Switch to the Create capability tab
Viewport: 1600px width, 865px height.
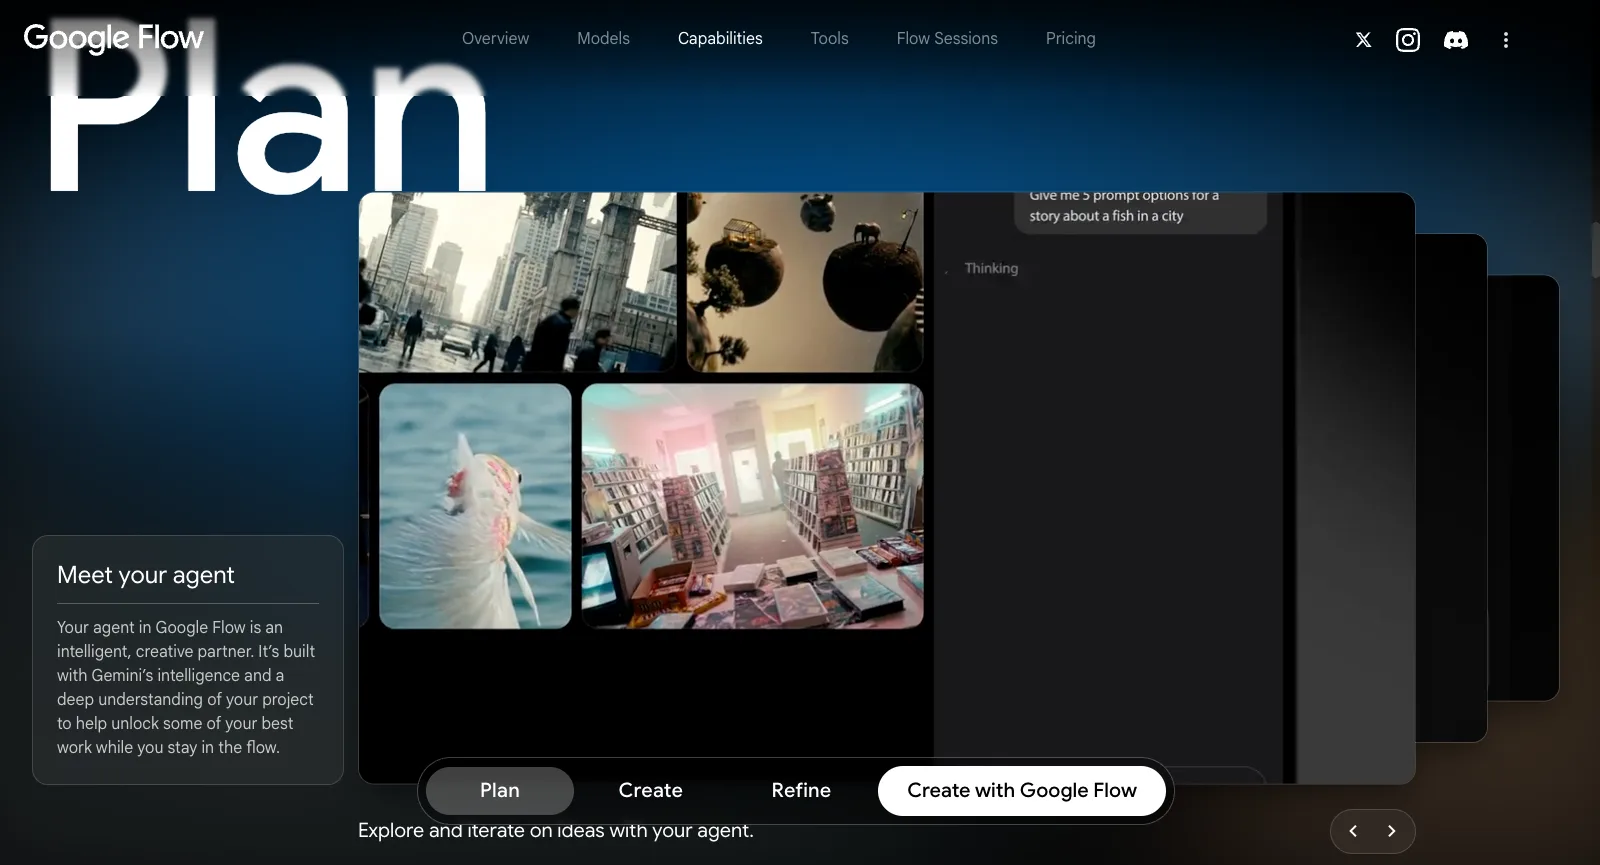pos(650,791)
